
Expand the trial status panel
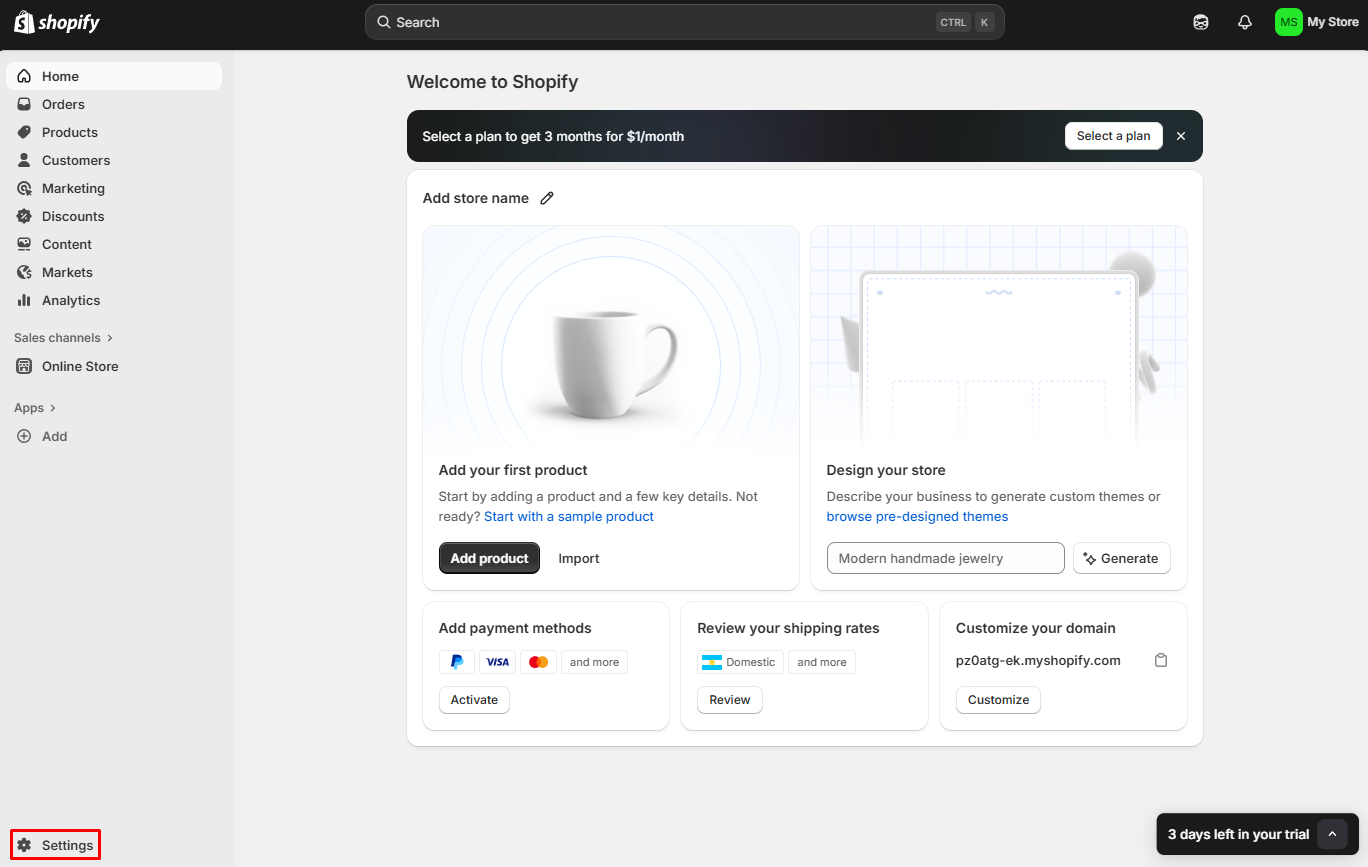pos(1332,834)
